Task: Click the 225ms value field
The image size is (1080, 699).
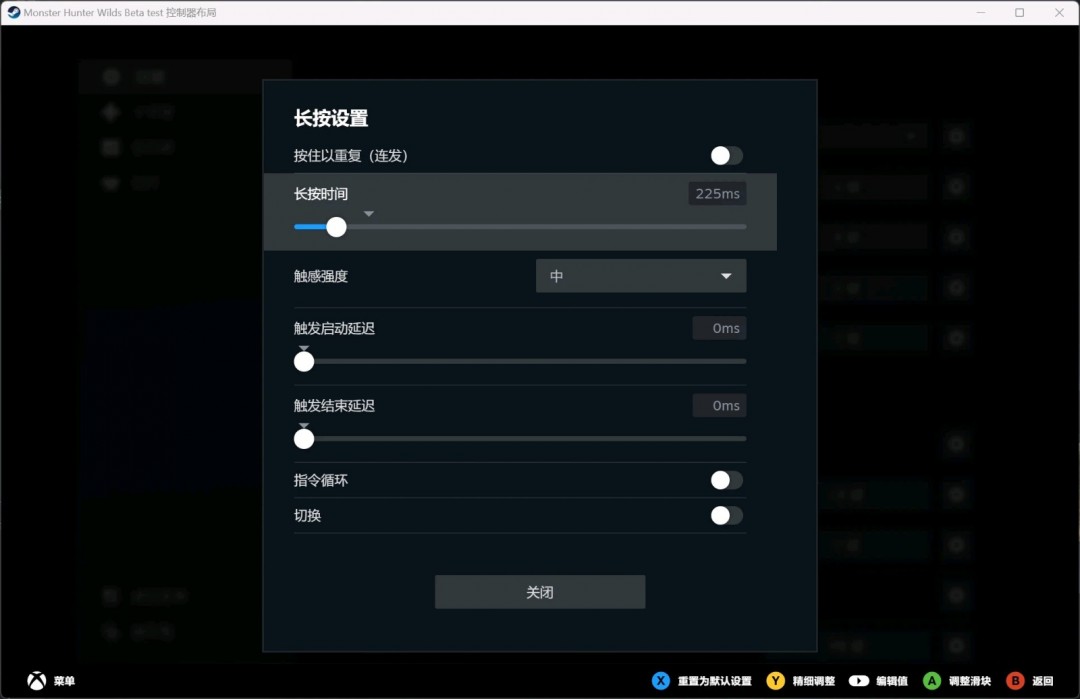Action: tap(717, 194)
